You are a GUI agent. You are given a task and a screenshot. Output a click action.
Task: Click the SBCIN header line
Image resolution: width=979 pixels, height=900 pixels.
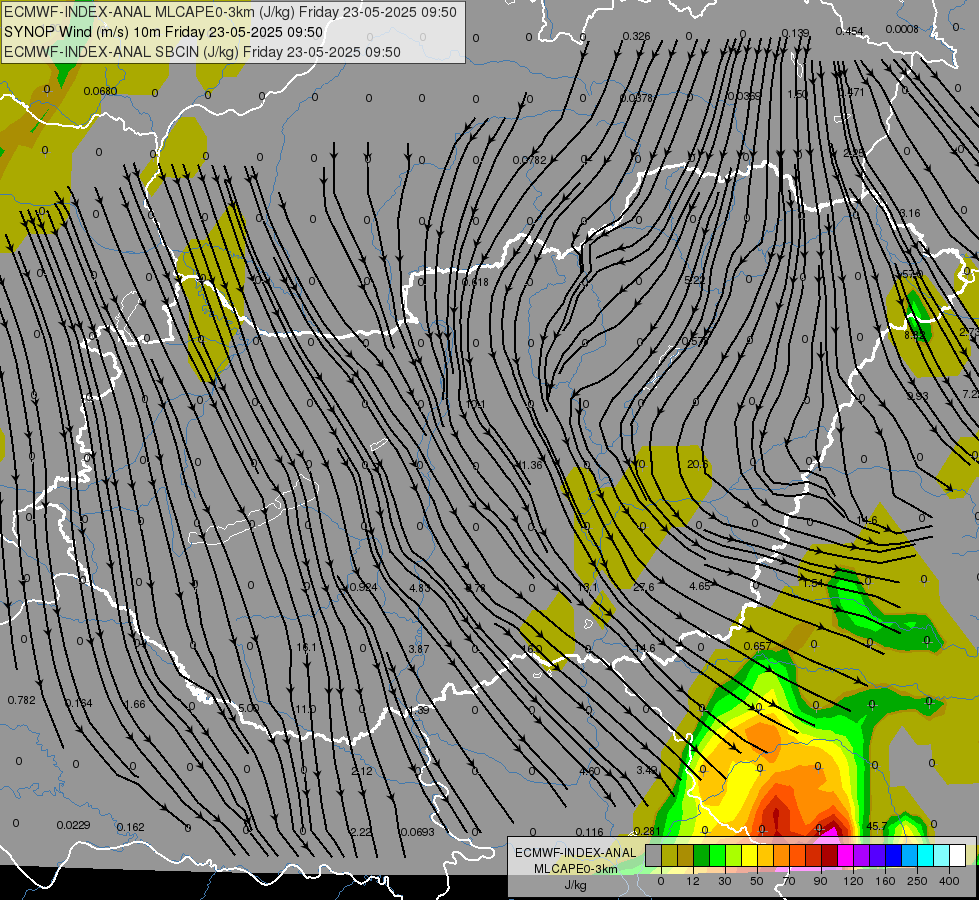pyautogui.click(x=202, y=52)
